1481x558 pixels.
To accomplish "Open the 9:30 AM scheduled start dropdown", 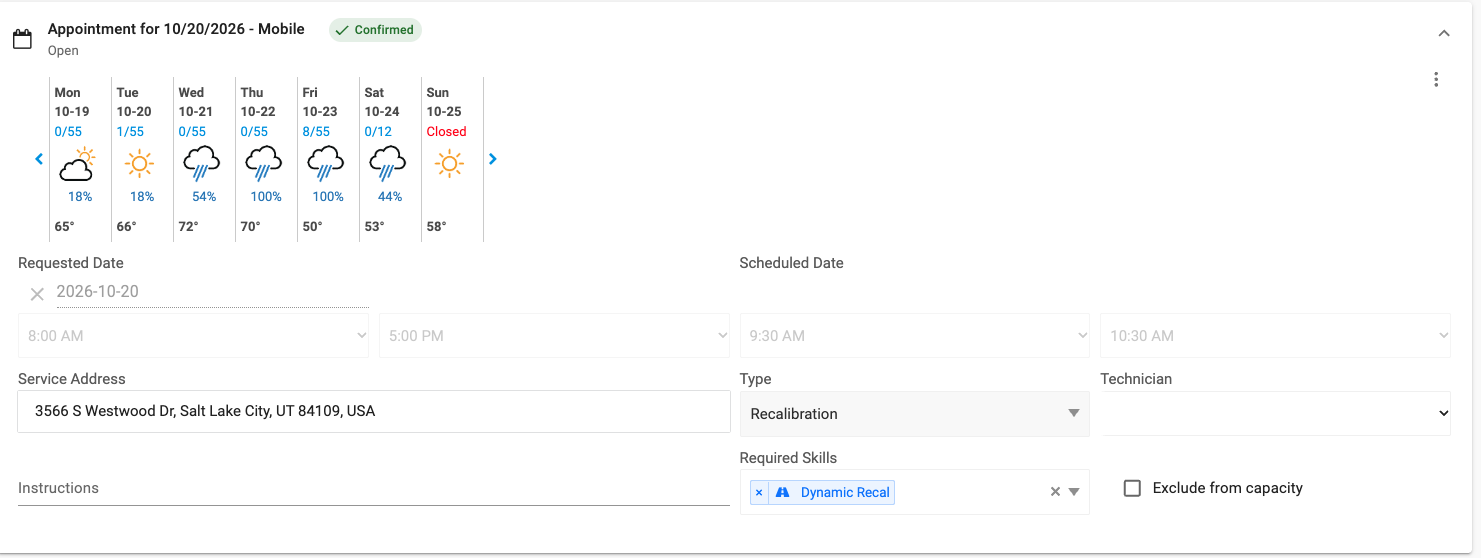I will (914, 336).
